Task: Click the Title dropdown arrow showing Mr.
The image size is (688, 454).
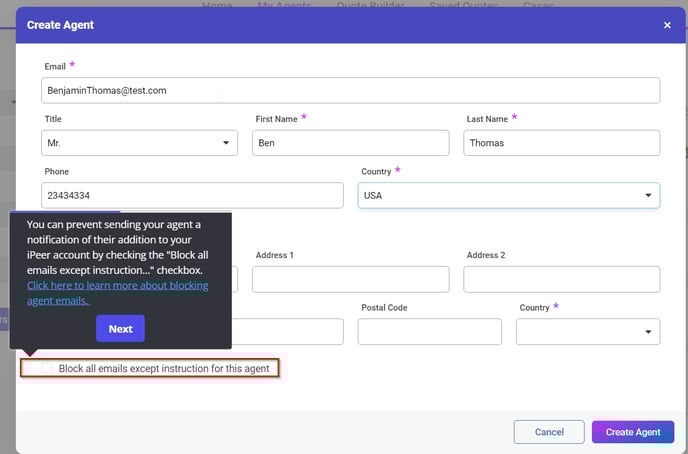Action: click(x=224, y=143)
